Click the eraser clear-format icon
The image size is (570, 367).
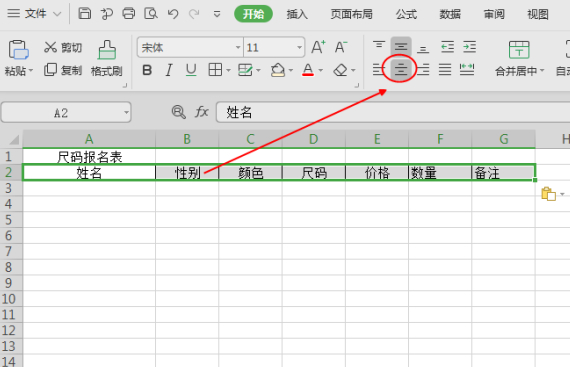tap(340, 70)
